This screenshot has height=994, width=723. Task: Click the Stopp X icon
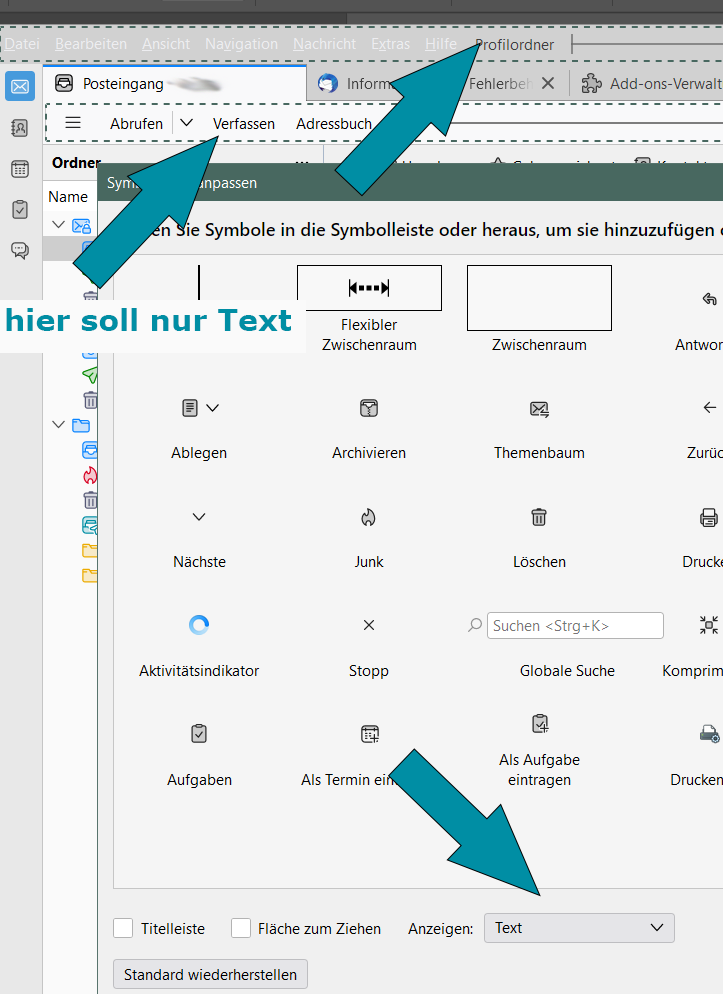coord(369,625)
